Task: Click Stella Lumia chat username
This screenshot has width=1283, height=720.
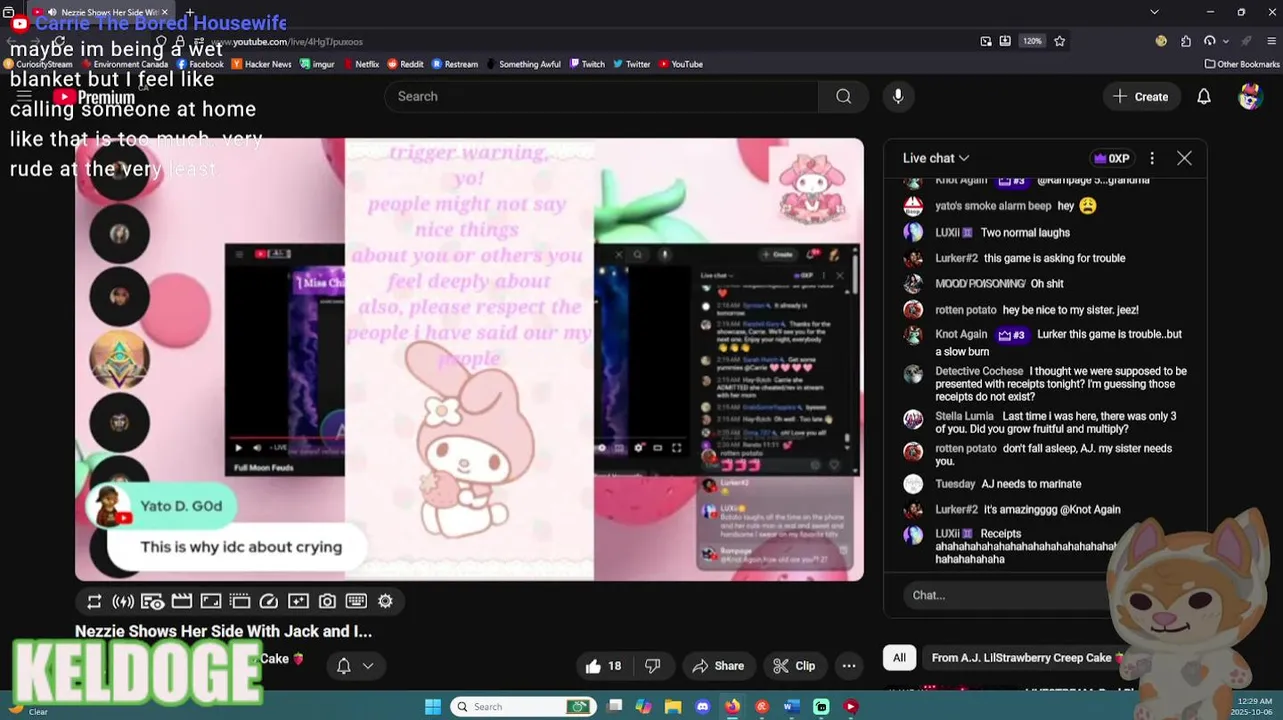Action: tap(964, 416)
